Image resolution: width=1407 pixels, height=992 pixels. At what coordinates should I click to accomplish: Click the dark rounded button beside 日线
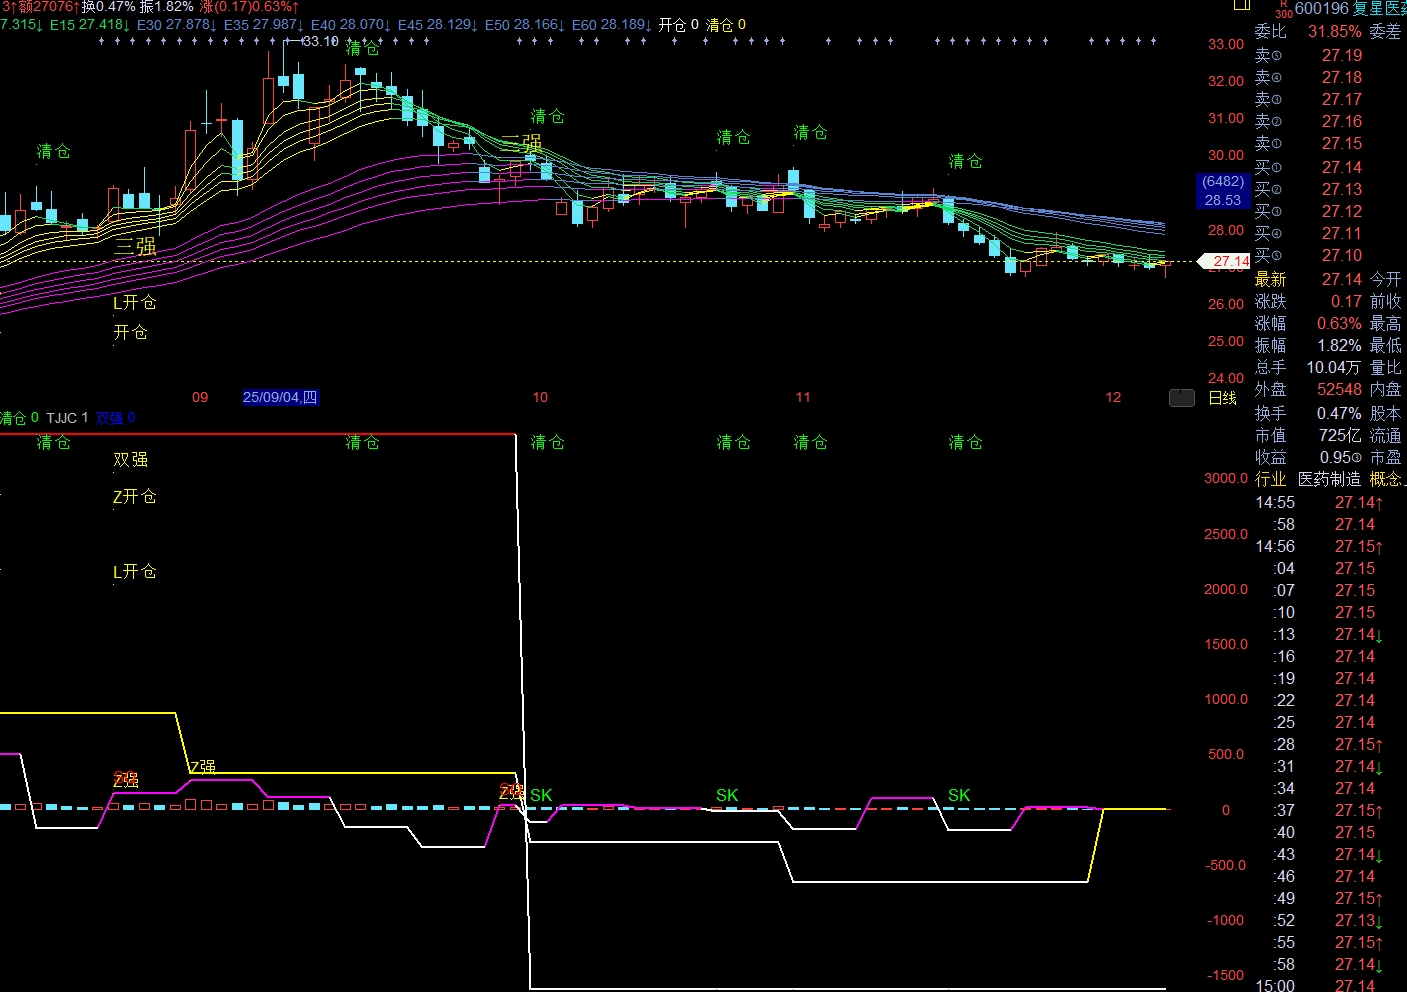pos(1182,398)
